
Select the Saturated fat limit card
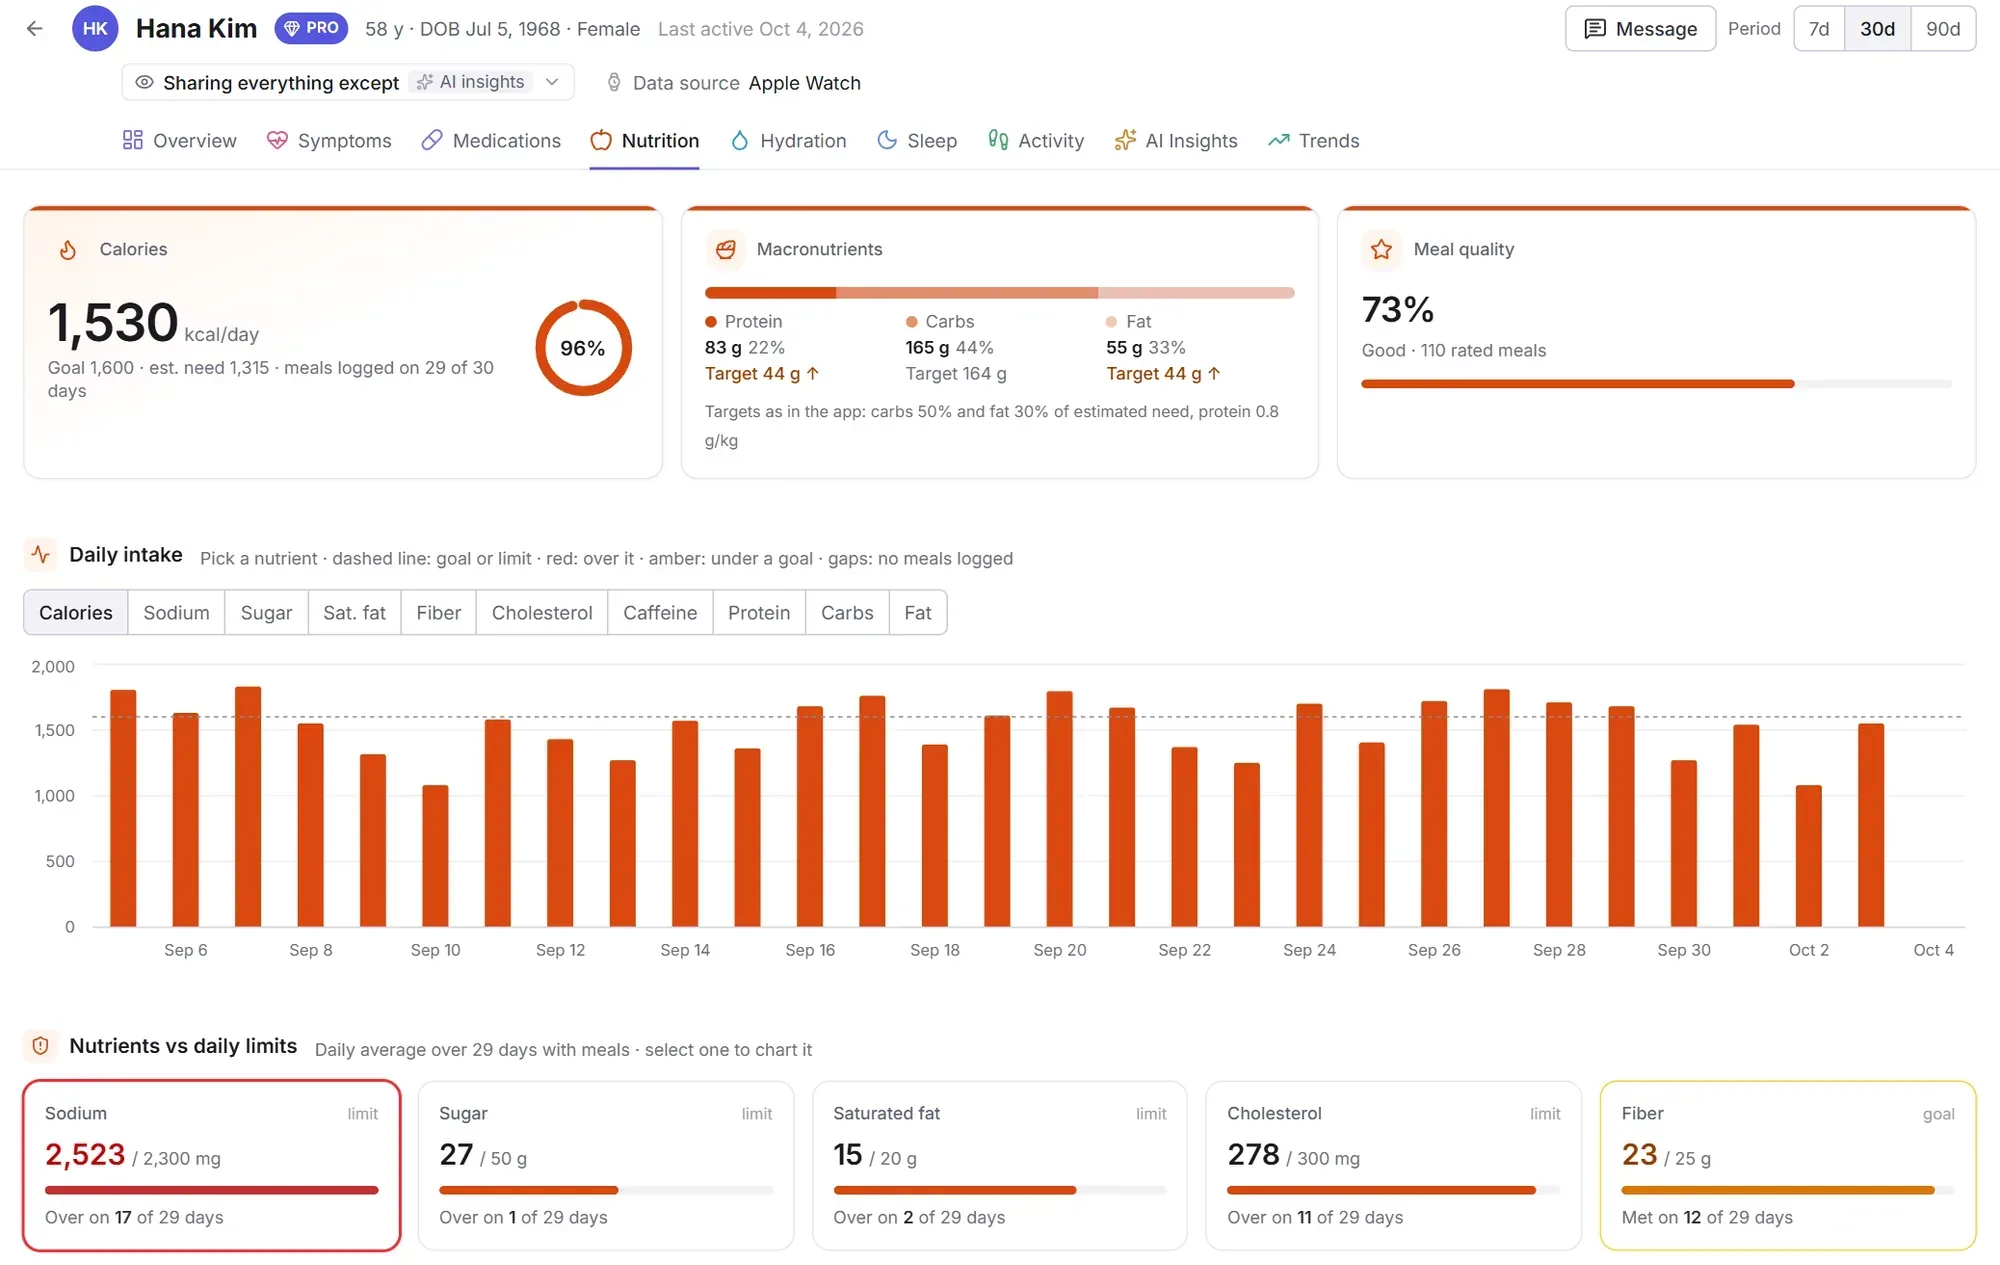[1000, 1165]
